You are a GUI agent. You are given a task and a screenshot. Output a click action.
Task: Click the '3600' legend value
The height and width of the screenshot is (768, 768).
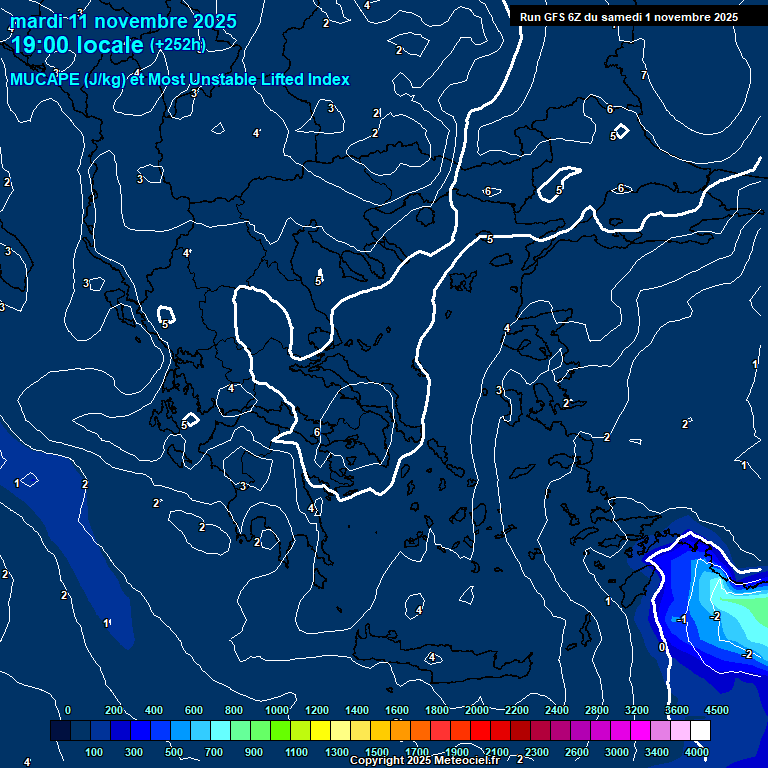tap(677, 710)
